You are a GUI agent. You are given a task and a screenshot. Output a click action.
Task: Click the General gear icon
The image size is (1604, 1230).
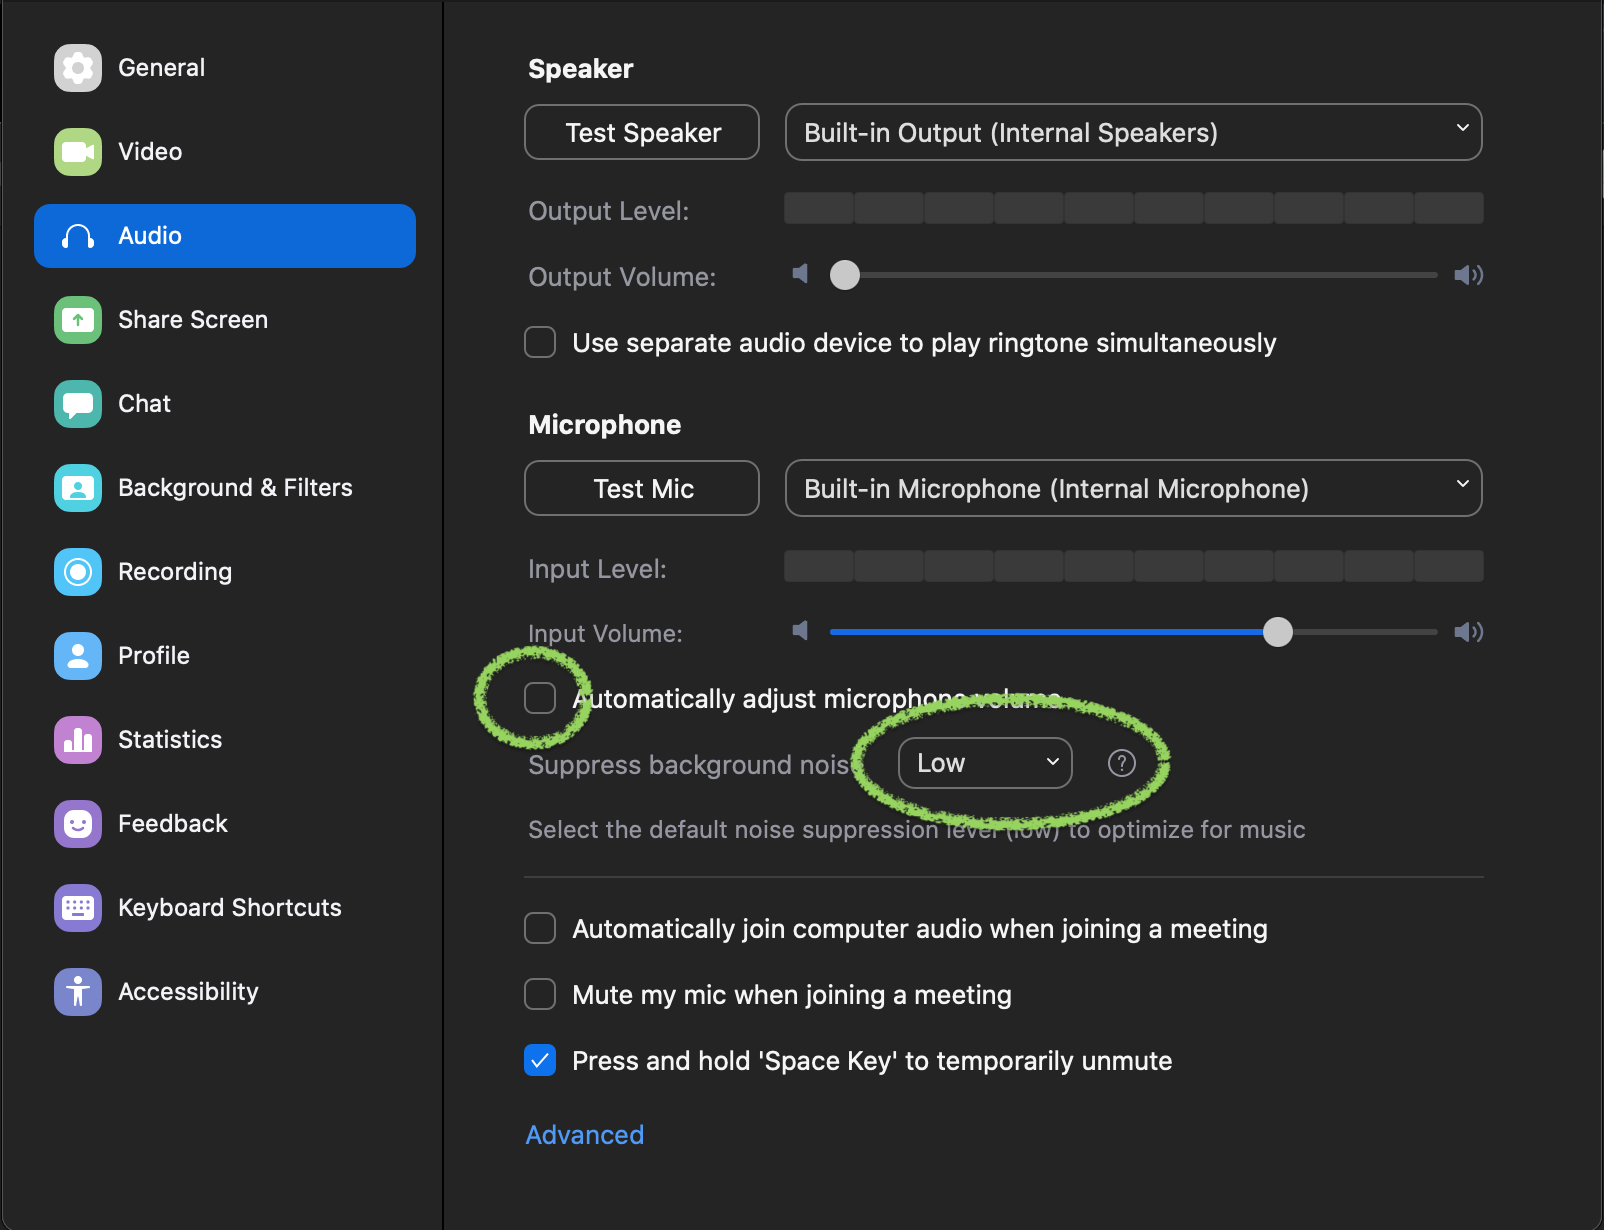78,68
